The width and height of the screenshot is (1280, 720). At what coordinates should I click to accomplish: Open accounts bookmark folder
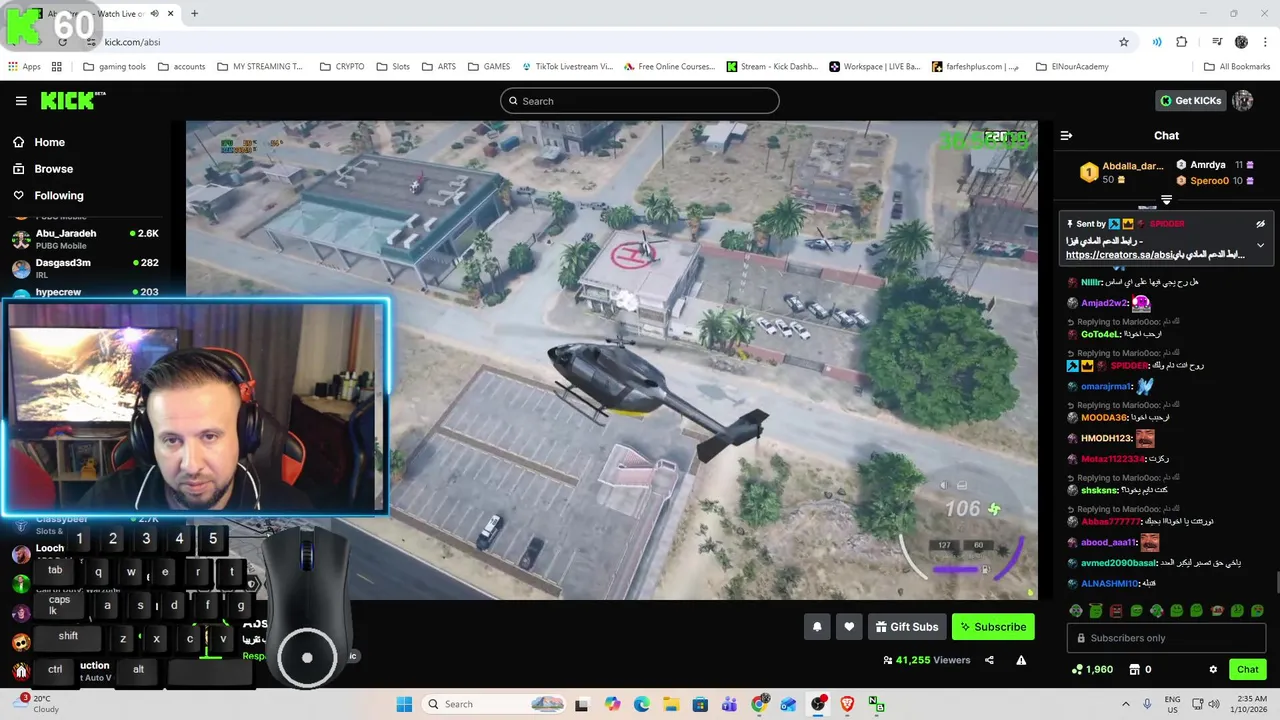[x=181, y=67]
